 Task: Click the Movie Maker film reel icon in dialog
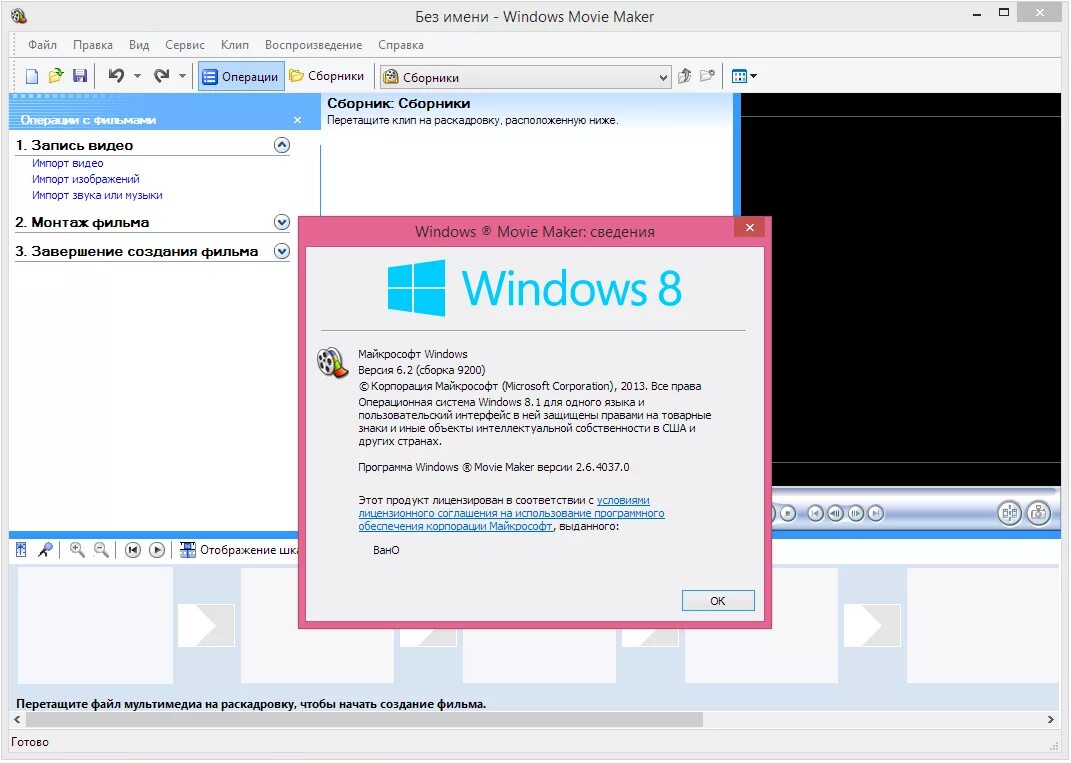tap(333, 362)
